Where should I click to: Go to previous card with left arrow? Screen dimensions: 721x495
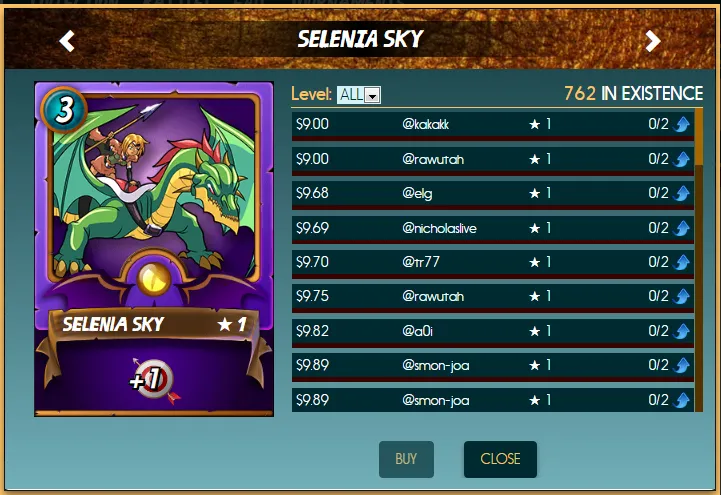[67, 41]
